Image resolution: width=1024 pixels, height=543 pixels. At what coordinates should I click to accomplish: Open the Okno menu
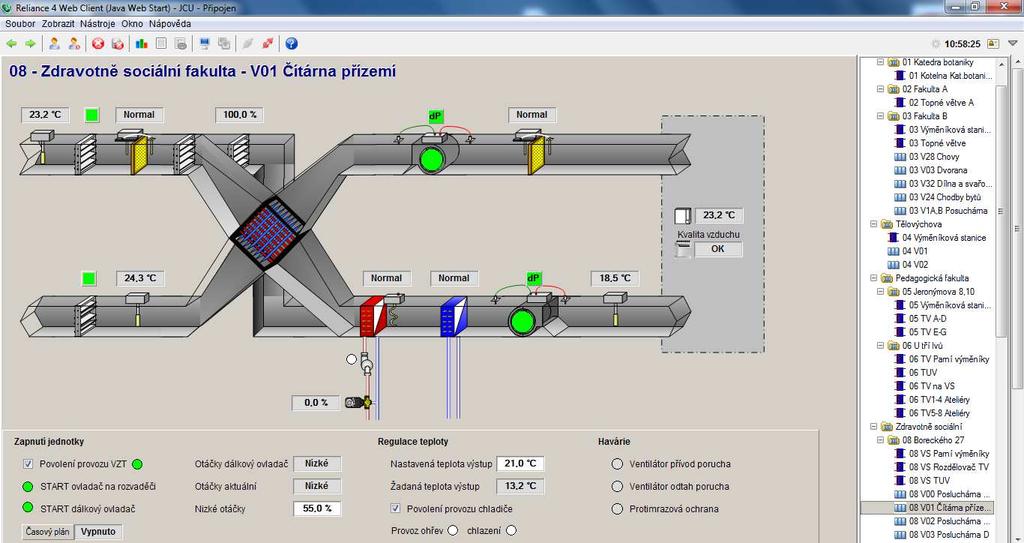[x=132, y=24]
